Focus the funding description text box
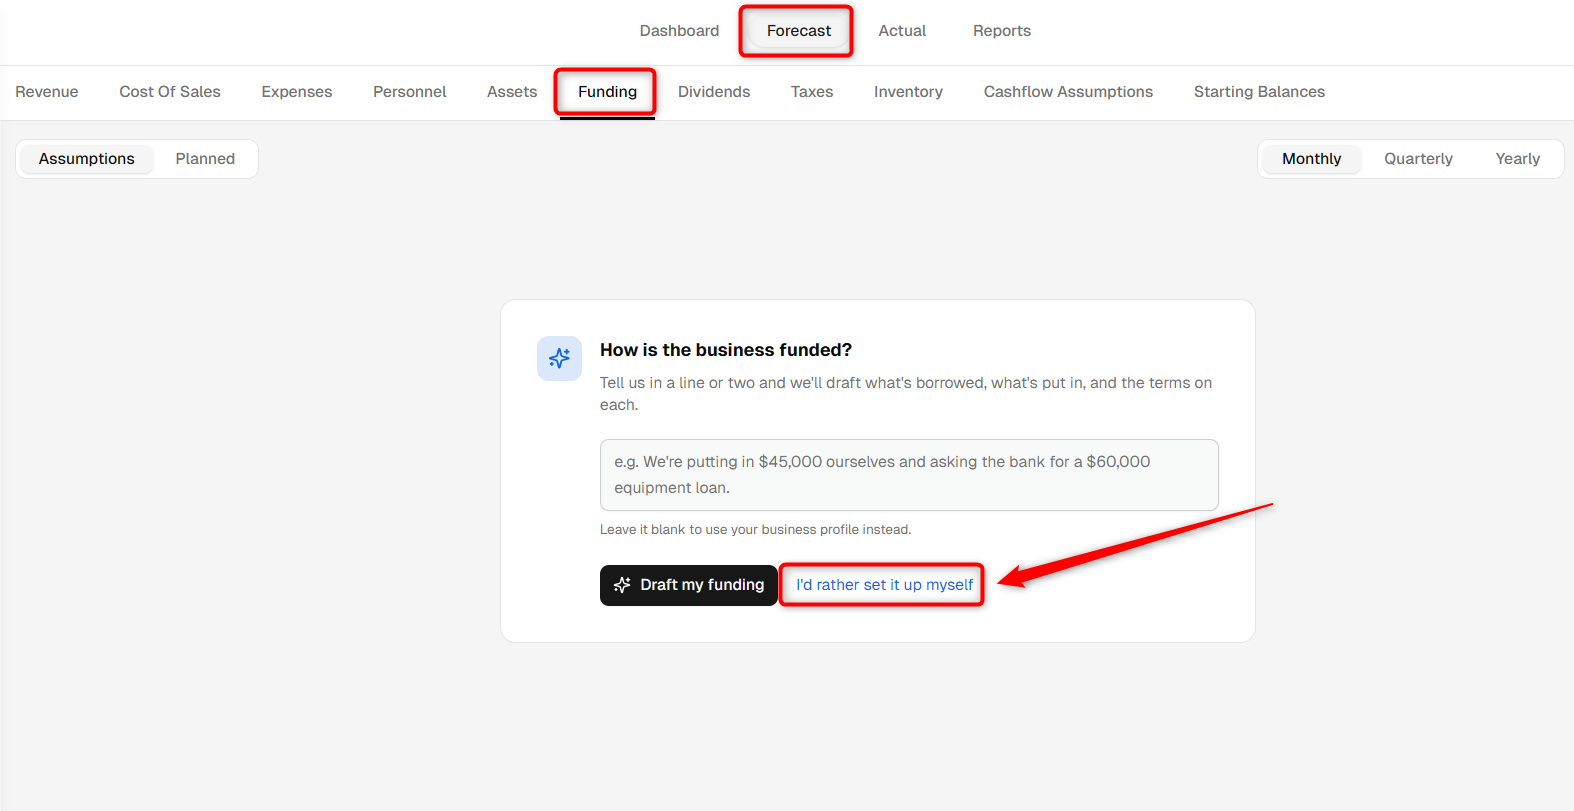The image size is (1574, 811). point(909,475)
